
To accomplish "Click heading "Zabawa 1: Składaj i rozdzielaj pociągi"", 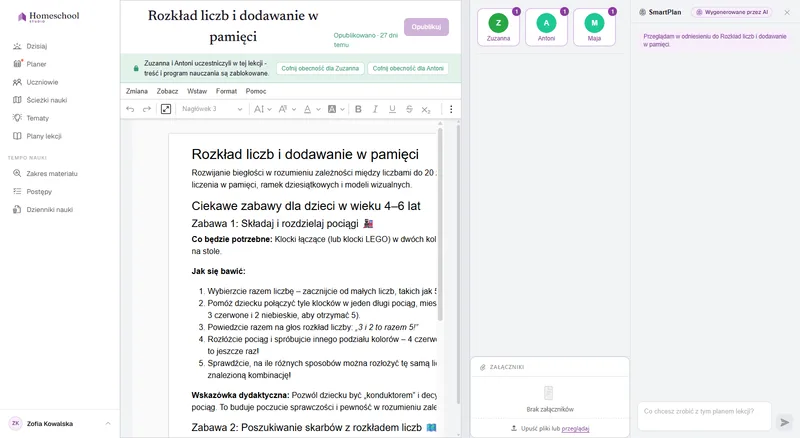I will coord(283,224).
